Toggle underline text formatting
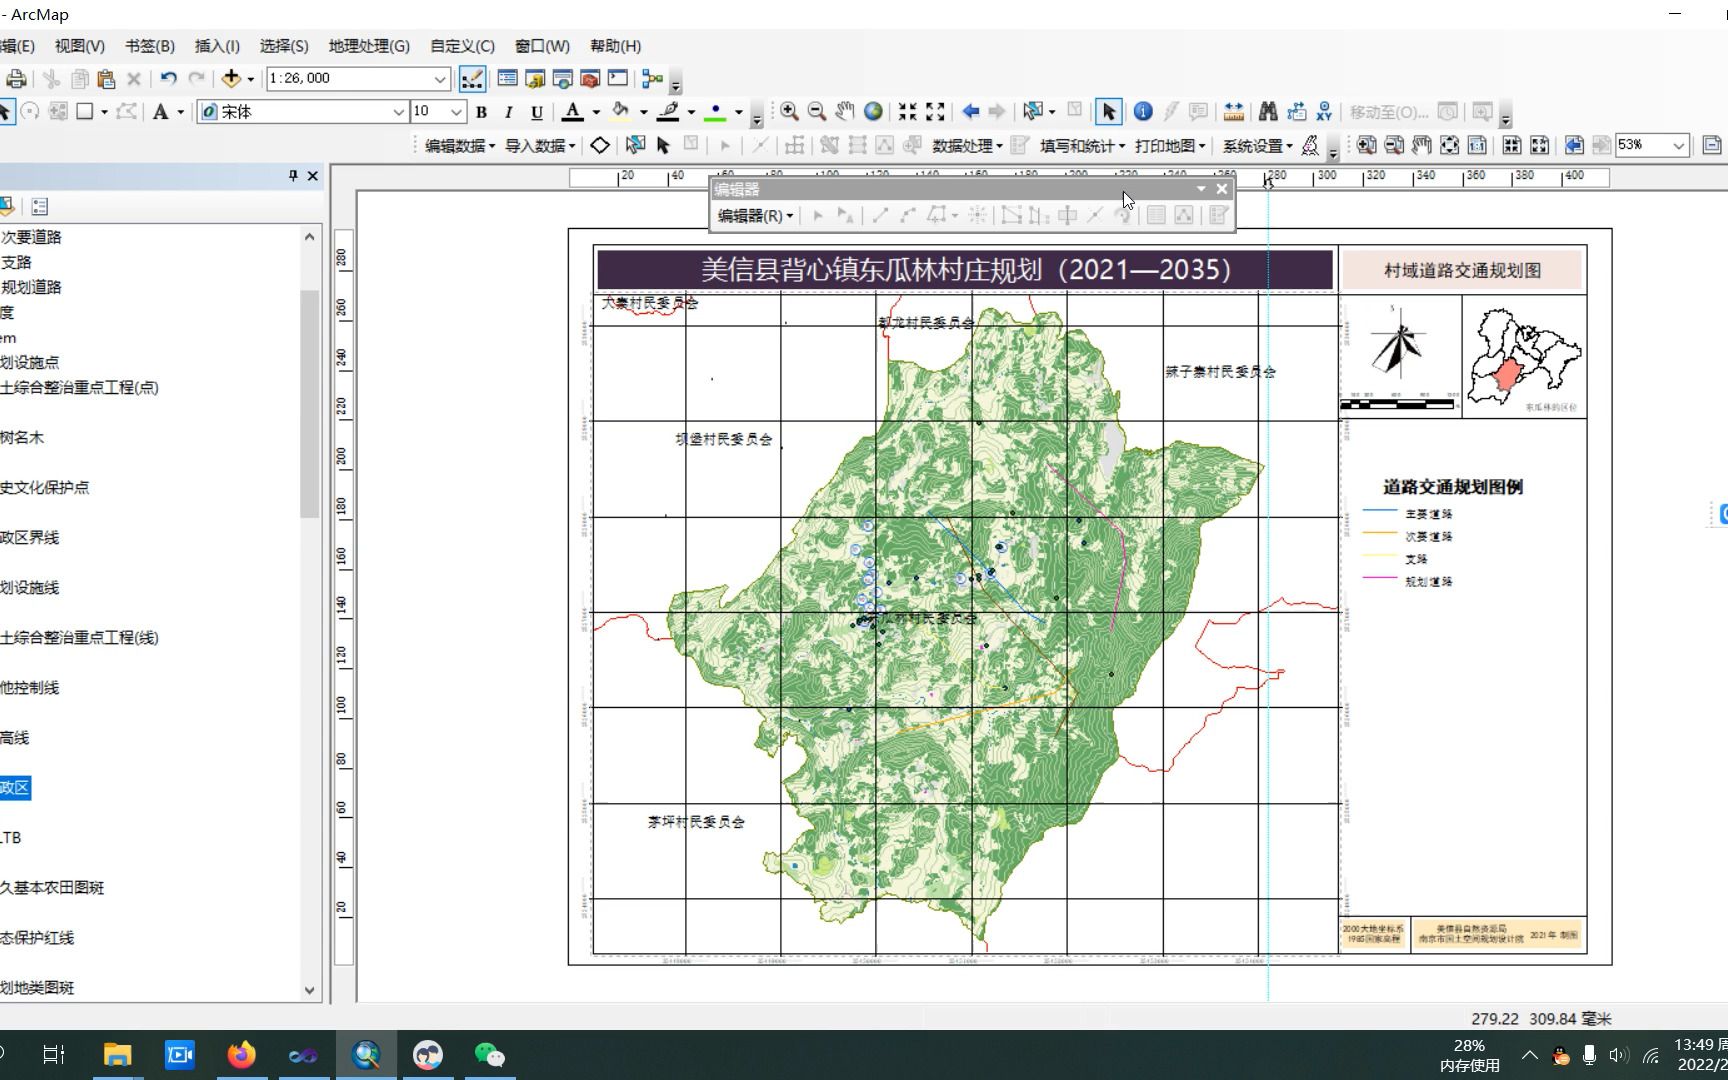This screenshot has height=1080, width=1728. [536, 112]
